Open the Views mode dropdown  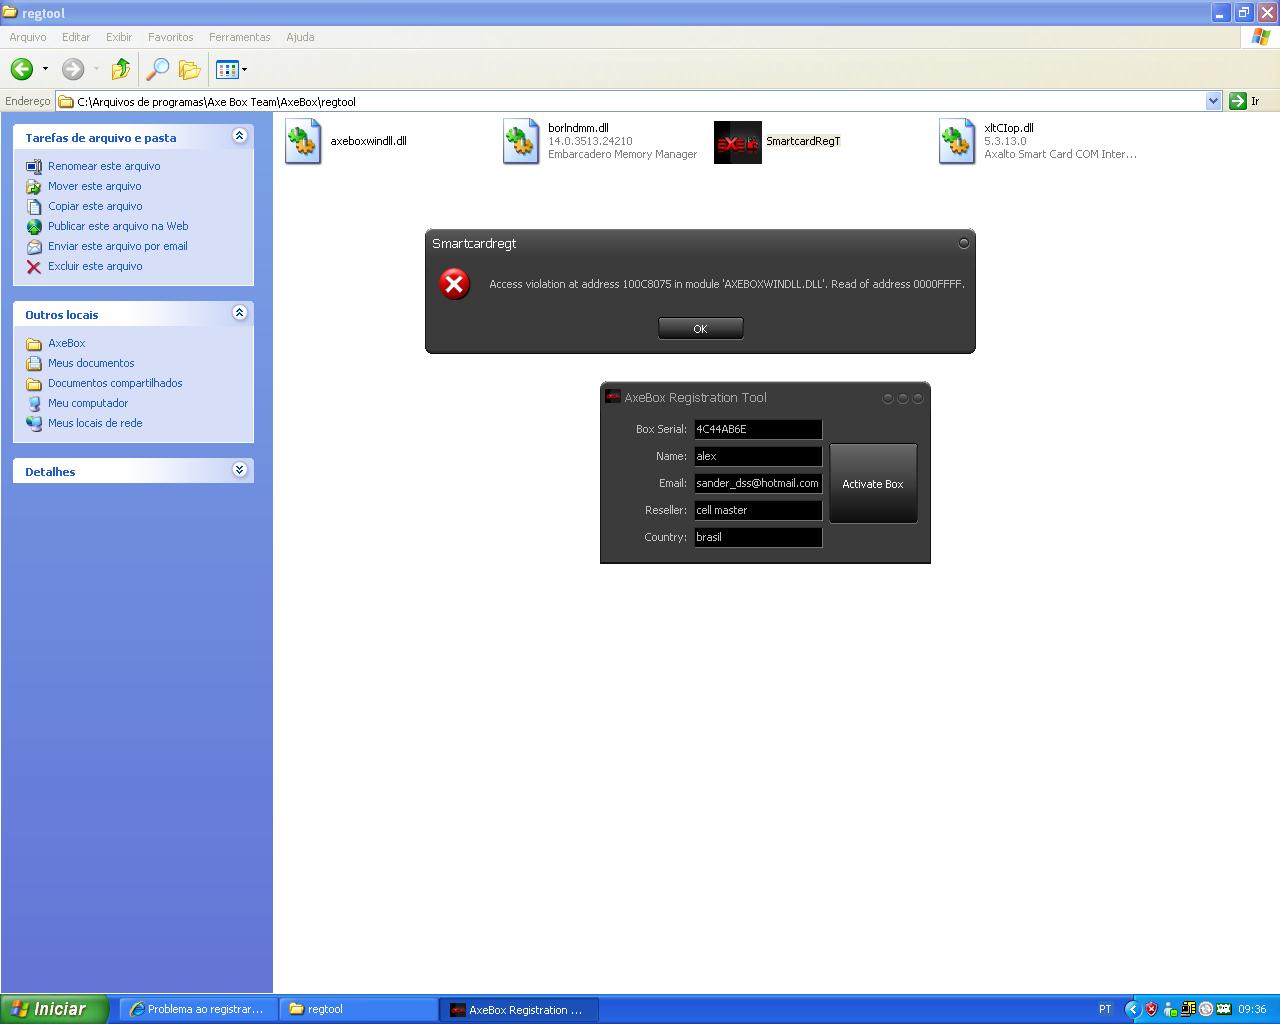231,69
